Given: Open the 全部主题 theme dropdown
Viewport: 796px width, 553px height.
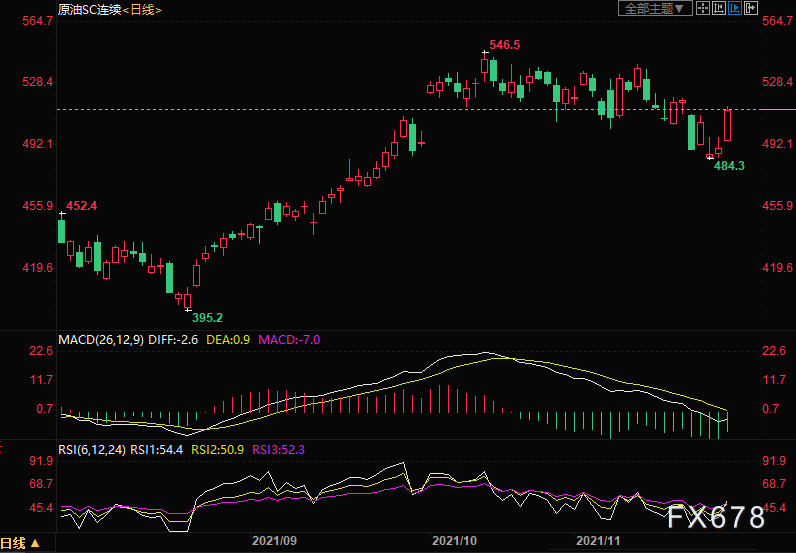Looking at the screenshot, I should tap(655, 8).
